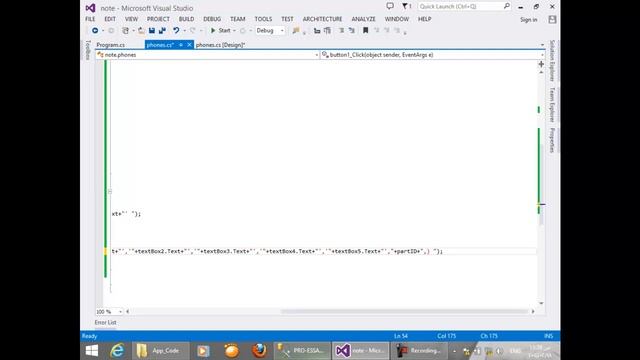Click the Open File toolbar icon
Image resolution: width=640 pixels, height=360 pixels.
click(x=141, y=31)
